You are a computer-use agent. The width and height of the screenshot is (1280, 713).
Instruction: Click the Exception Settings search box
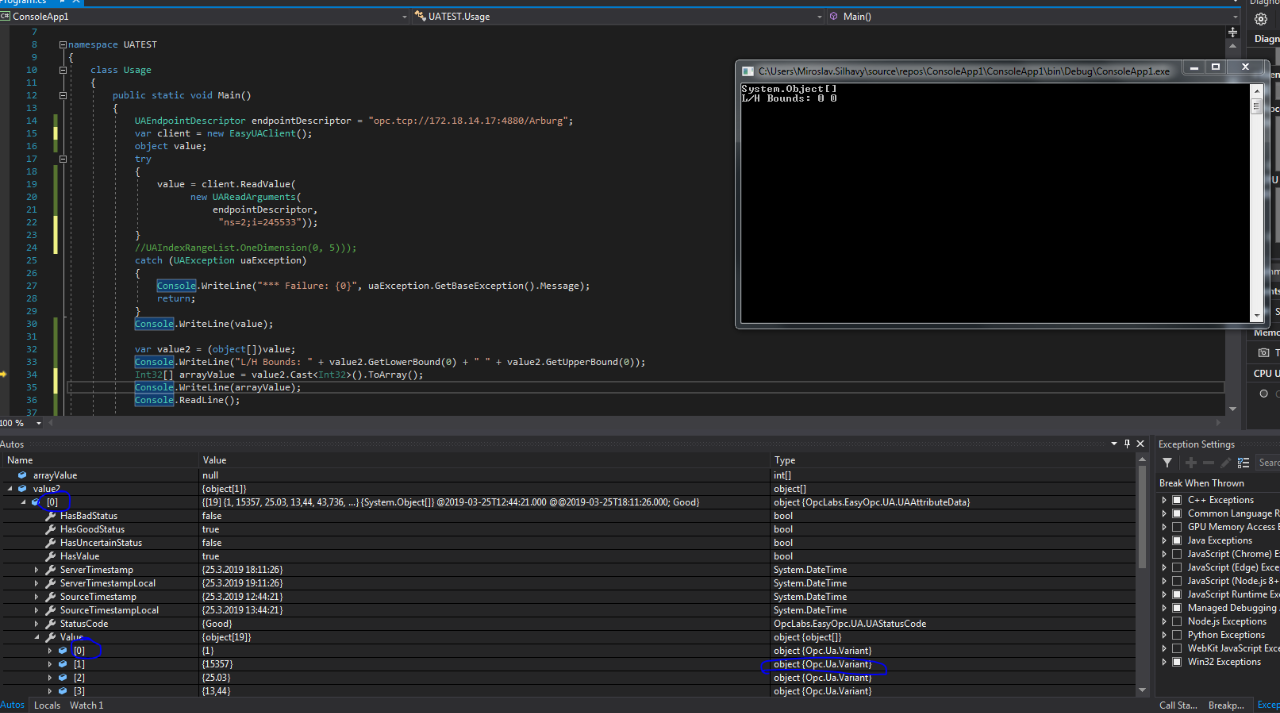click(x=1268, y=462)
